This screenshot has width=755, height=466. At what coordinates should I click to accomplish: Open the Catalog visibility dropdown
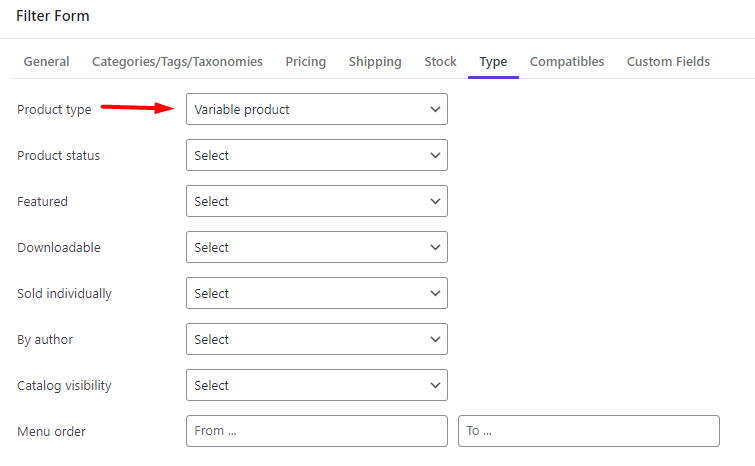[x=317, y=385]
